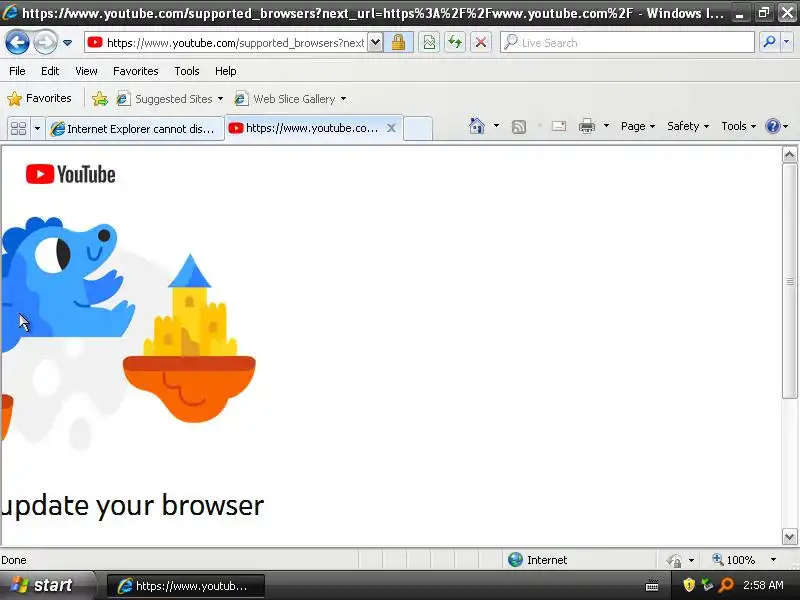Click the RSS feeds icon
The image size is (800, 600).
[519, 127]
